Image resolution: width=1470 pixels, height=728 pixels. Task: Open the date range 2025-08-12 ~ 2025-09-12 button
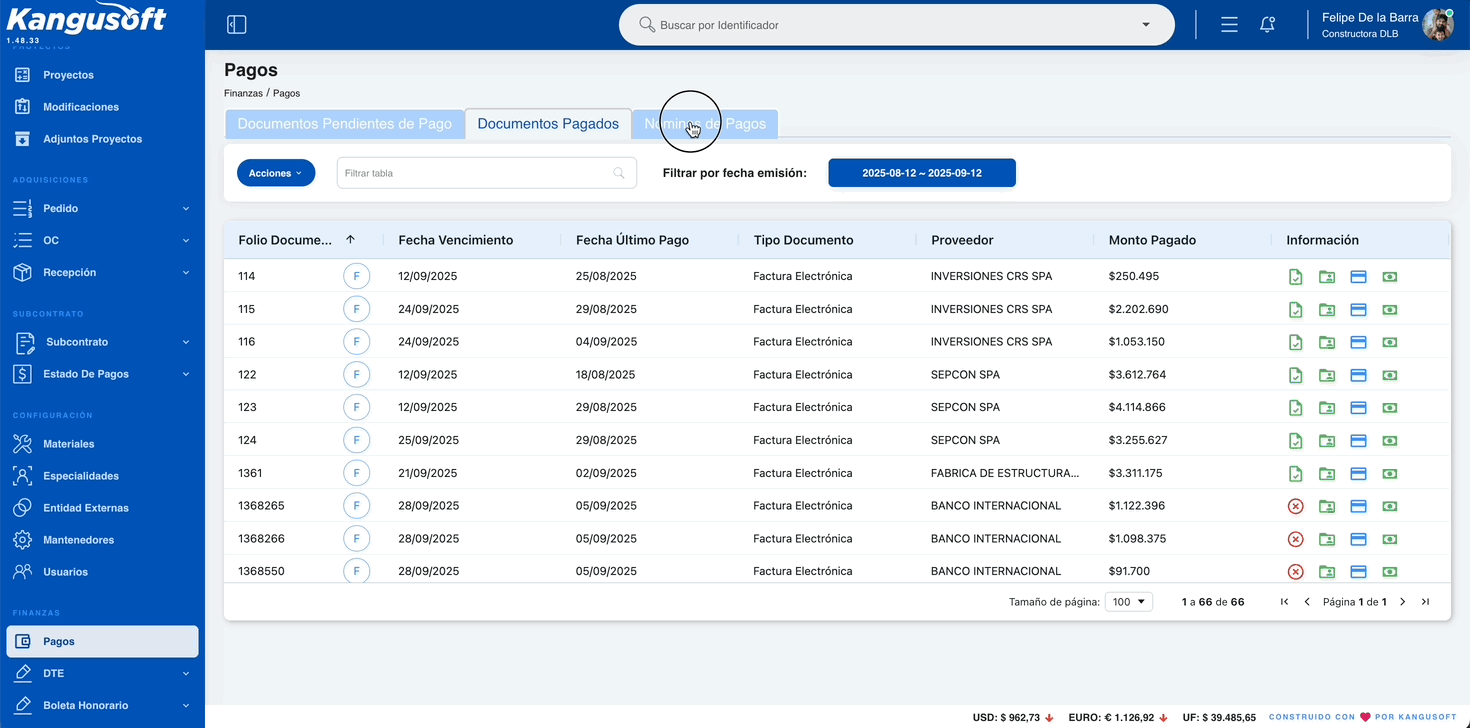922,173
